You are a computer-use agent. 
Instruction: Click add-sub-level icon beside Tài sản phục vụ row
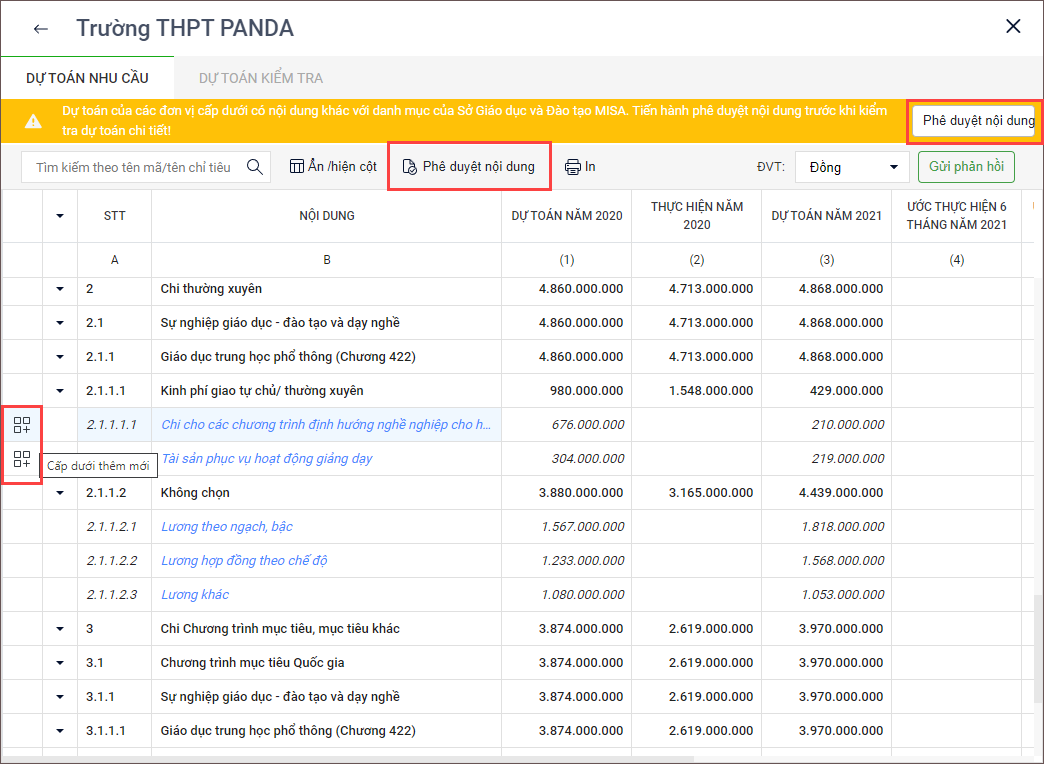click(x=22, y=459)
